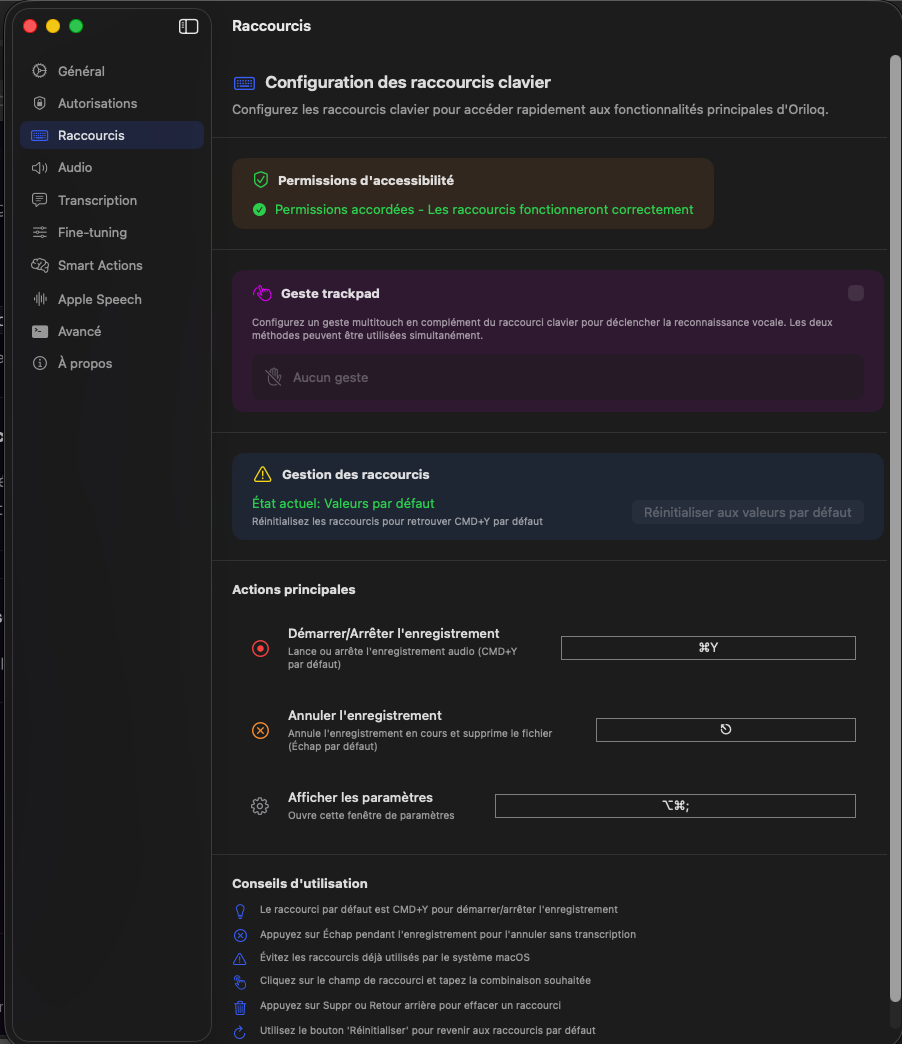The image size is (902, 1044).
Task: Click the Raccourcis keyboard icon in sidebar
Action: coord(40,135)
